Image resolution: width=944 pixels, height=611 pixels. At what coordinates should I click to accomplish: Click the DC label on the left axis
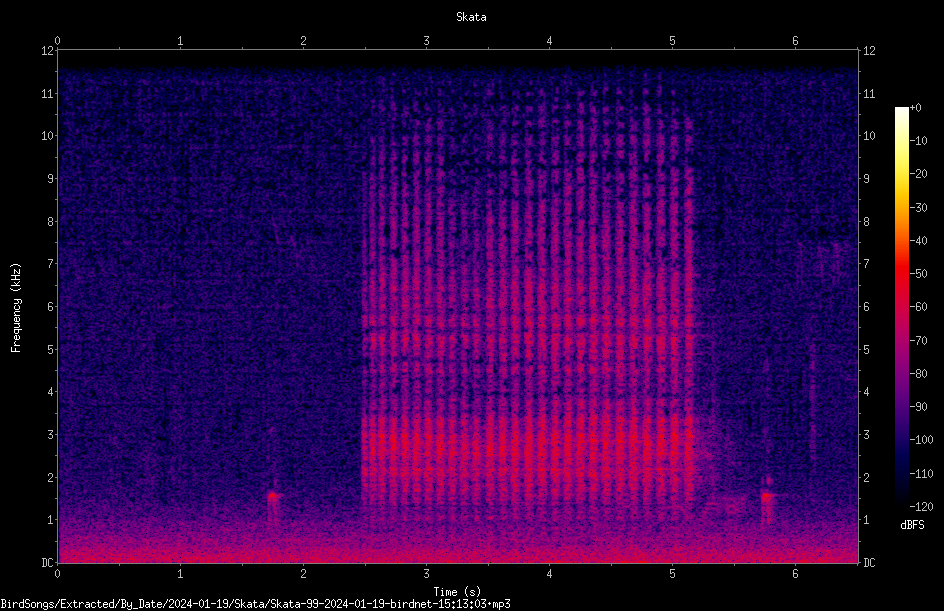point(47,563)
